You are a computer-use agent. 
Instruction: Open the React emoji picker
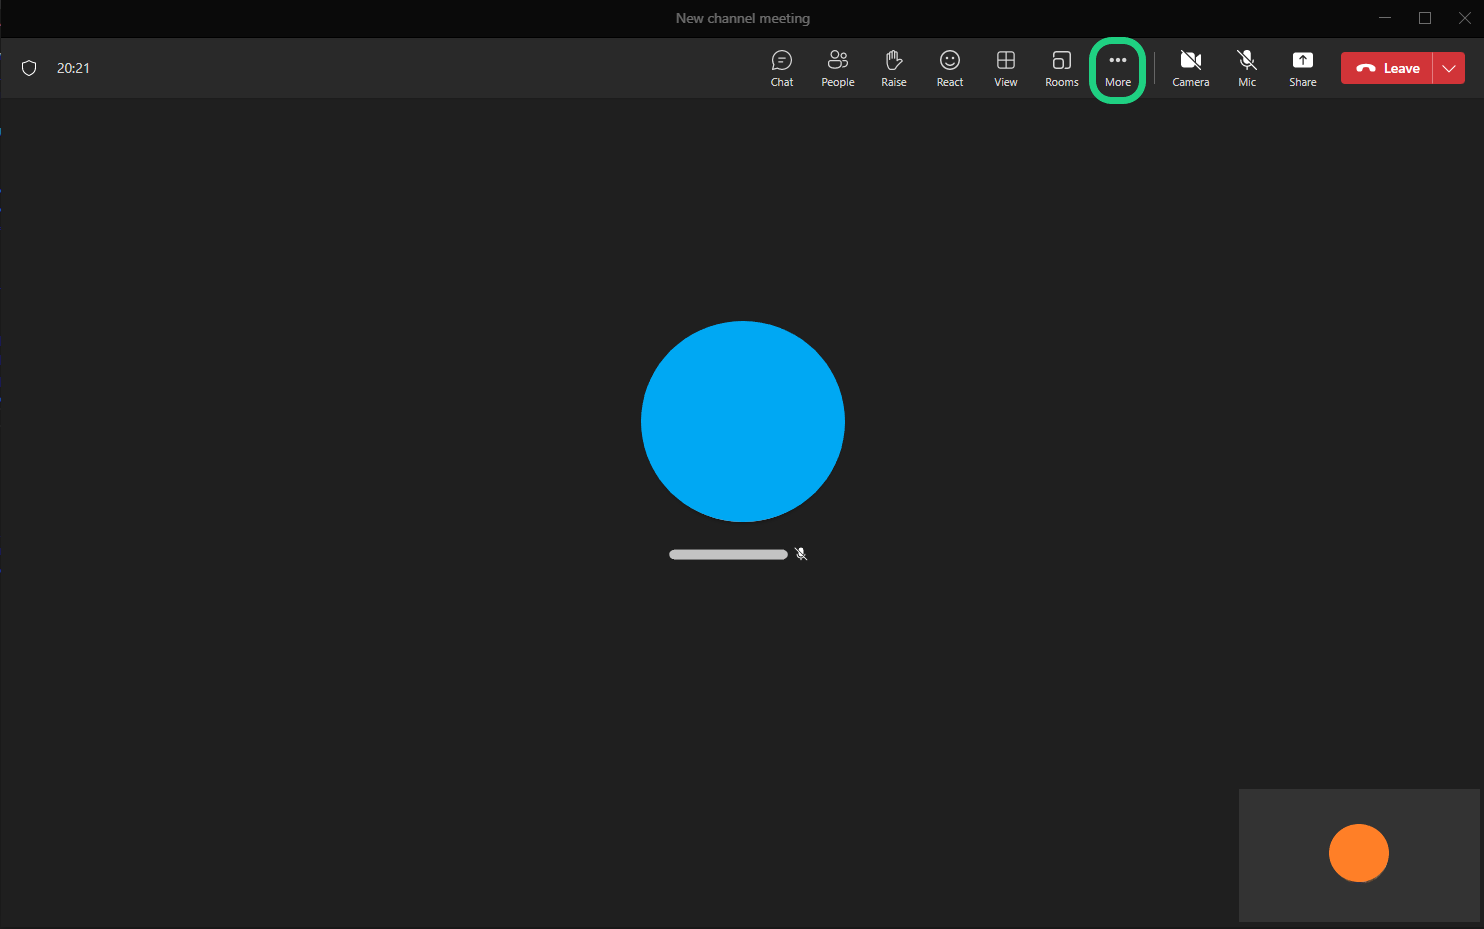click(x=949, y=68)
